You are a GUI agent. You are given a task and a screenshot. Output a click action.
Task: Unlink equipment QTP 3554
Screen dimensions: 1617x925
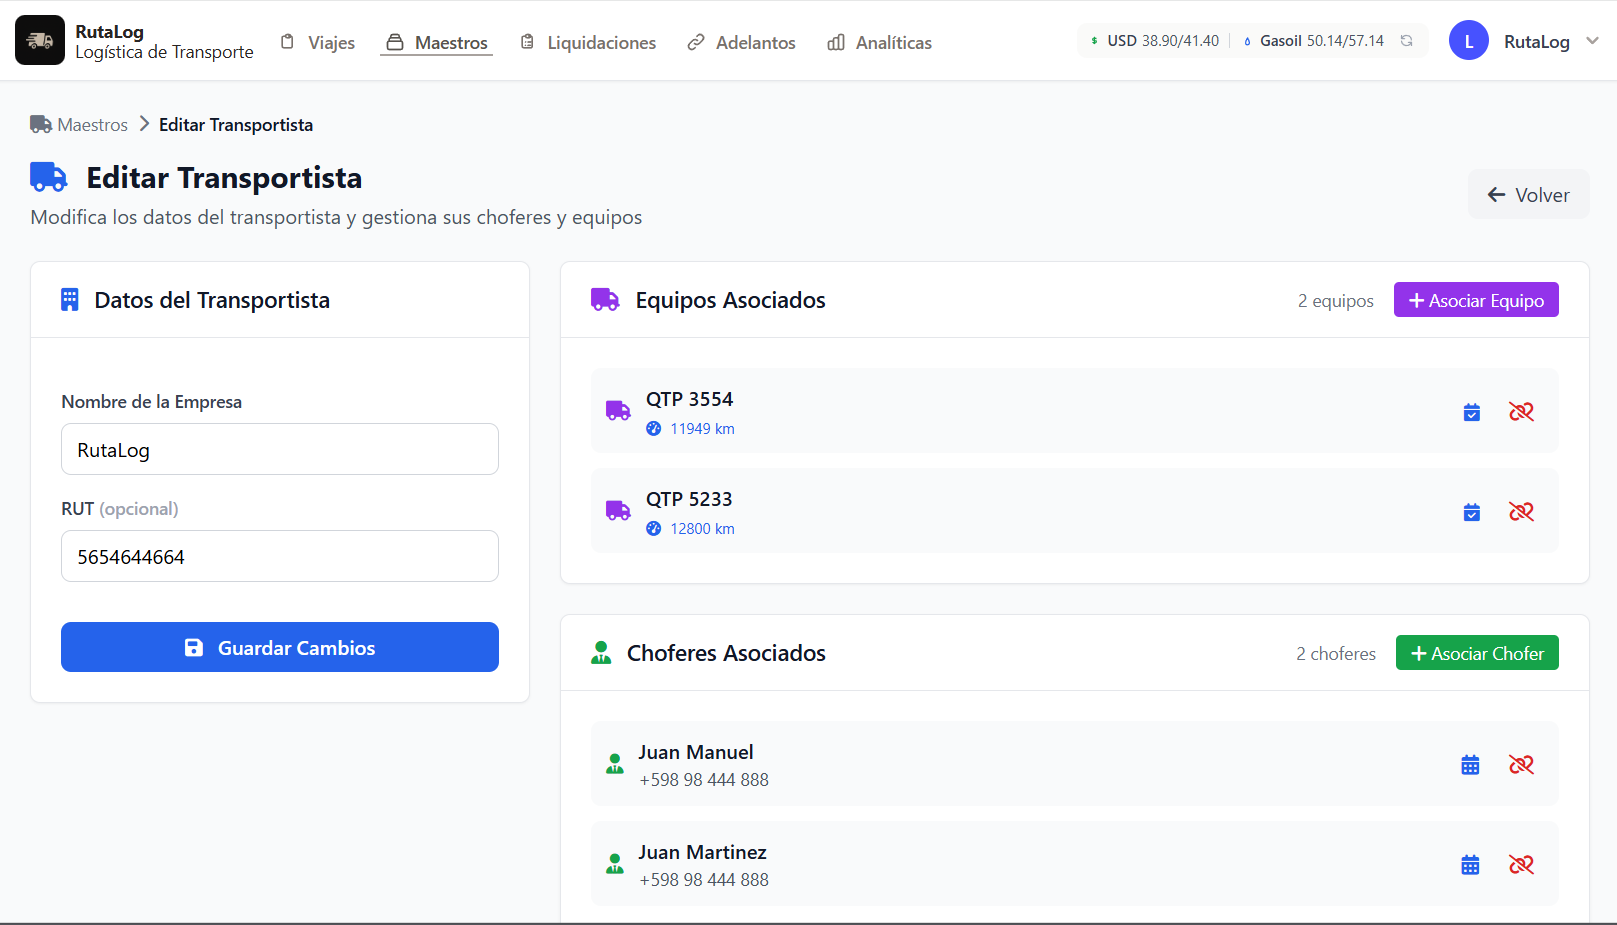tap(1521, 412)
